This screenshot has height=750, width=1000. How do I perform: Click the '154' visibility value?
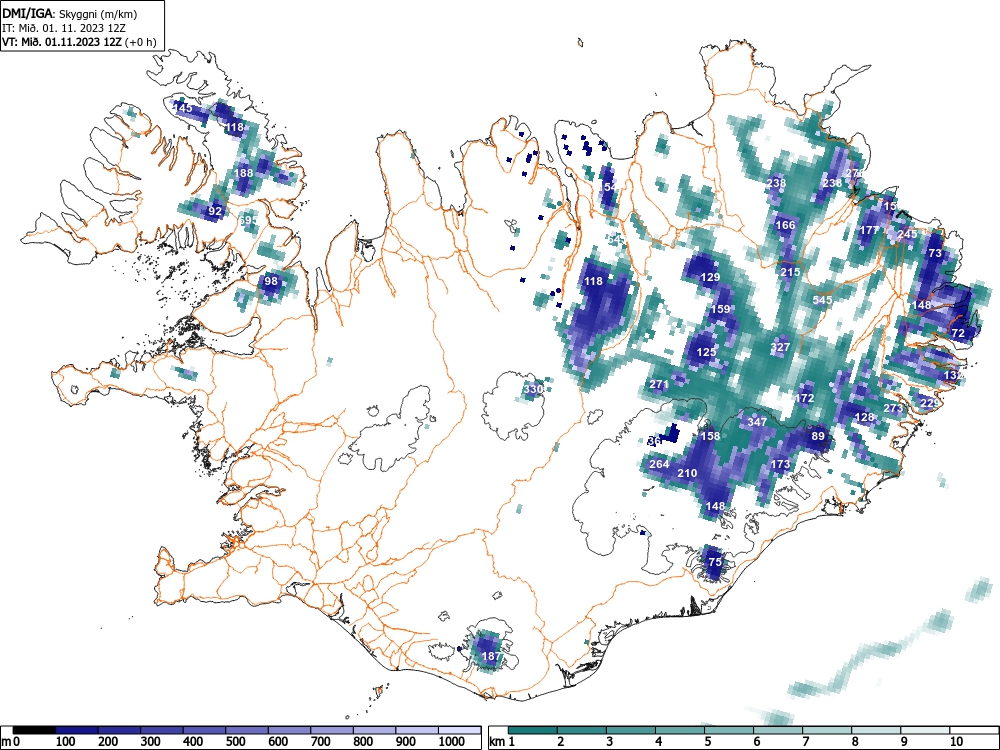click(x=609, y=187)
